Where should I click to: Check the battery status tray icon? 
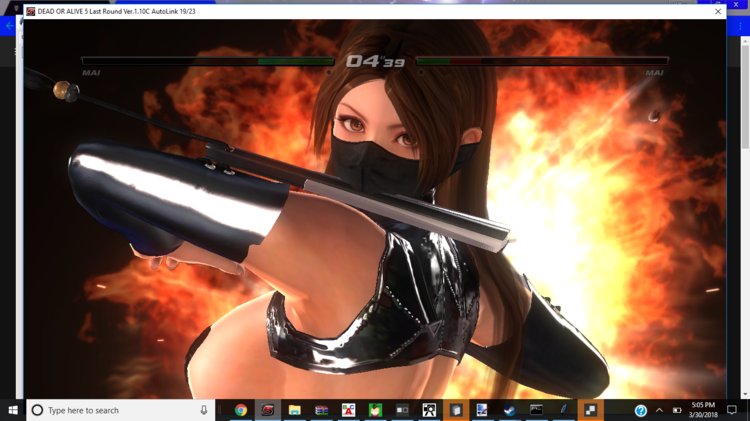[x=677, y=410]
